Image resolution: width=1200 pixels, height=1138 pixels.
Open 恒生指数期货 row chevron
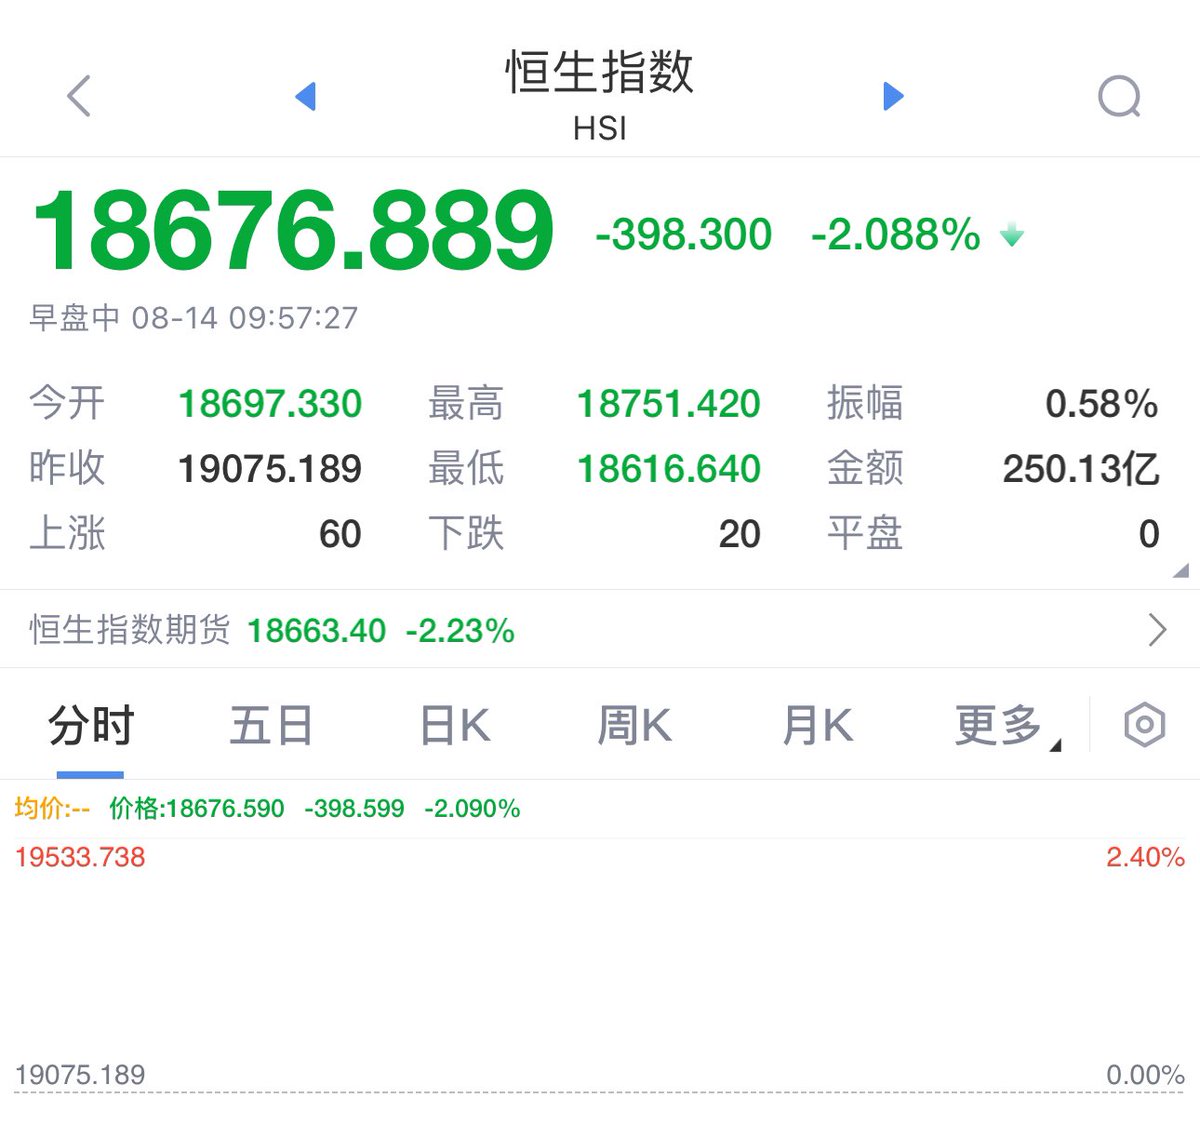point(1157,630)
